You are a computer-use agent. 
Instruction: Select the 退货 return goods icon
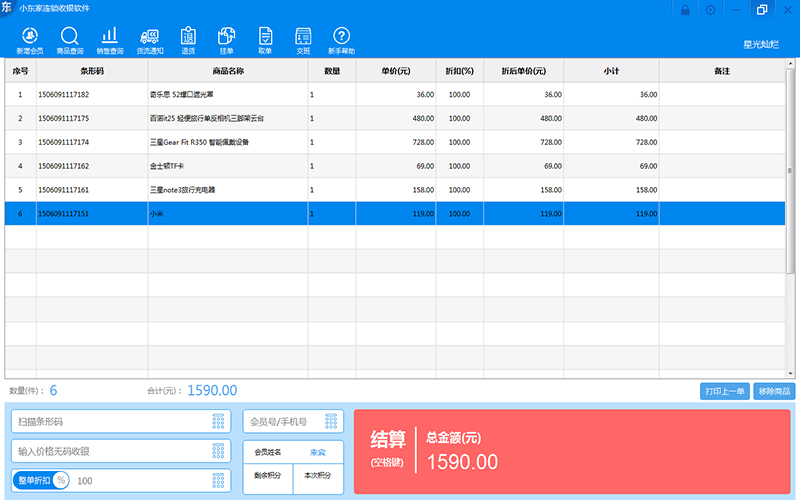click(x=188, y=38)
